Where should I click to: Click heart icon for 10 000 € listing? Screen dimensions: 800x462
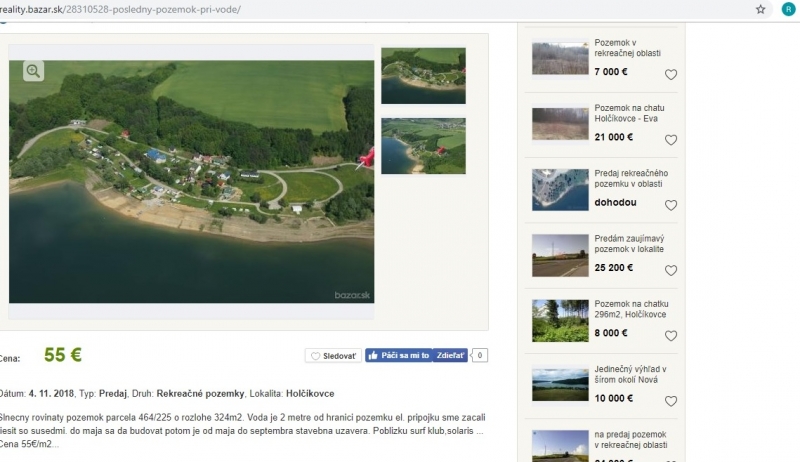[x=671, y=401]
